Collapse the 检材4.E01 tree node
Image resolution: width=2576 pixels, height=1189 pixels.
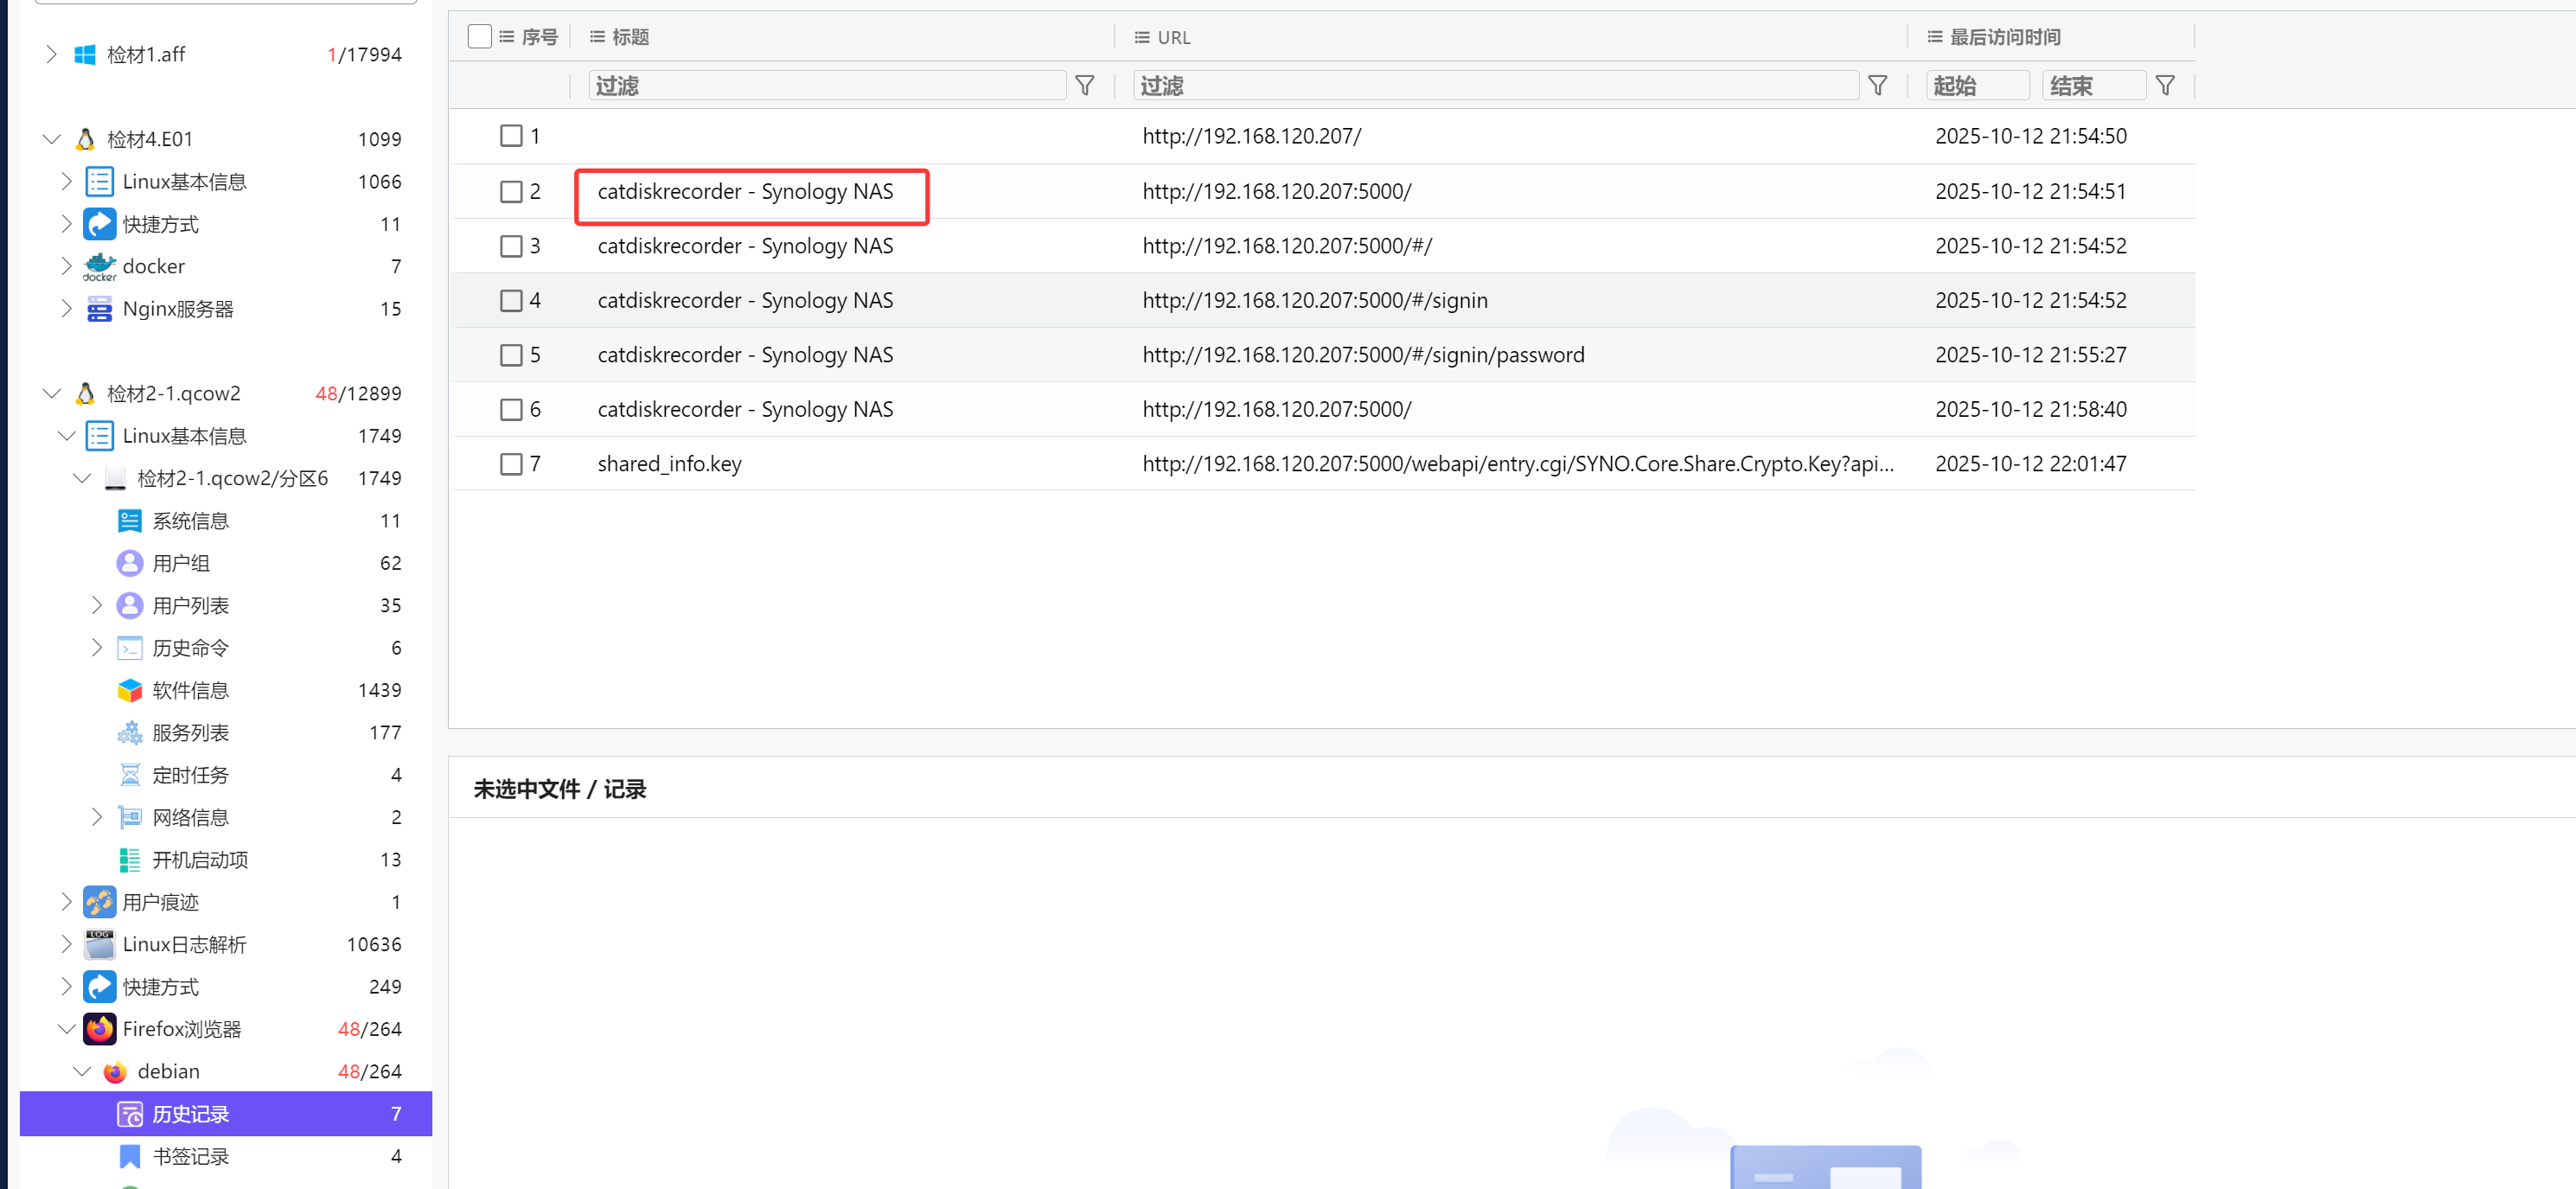51,139
